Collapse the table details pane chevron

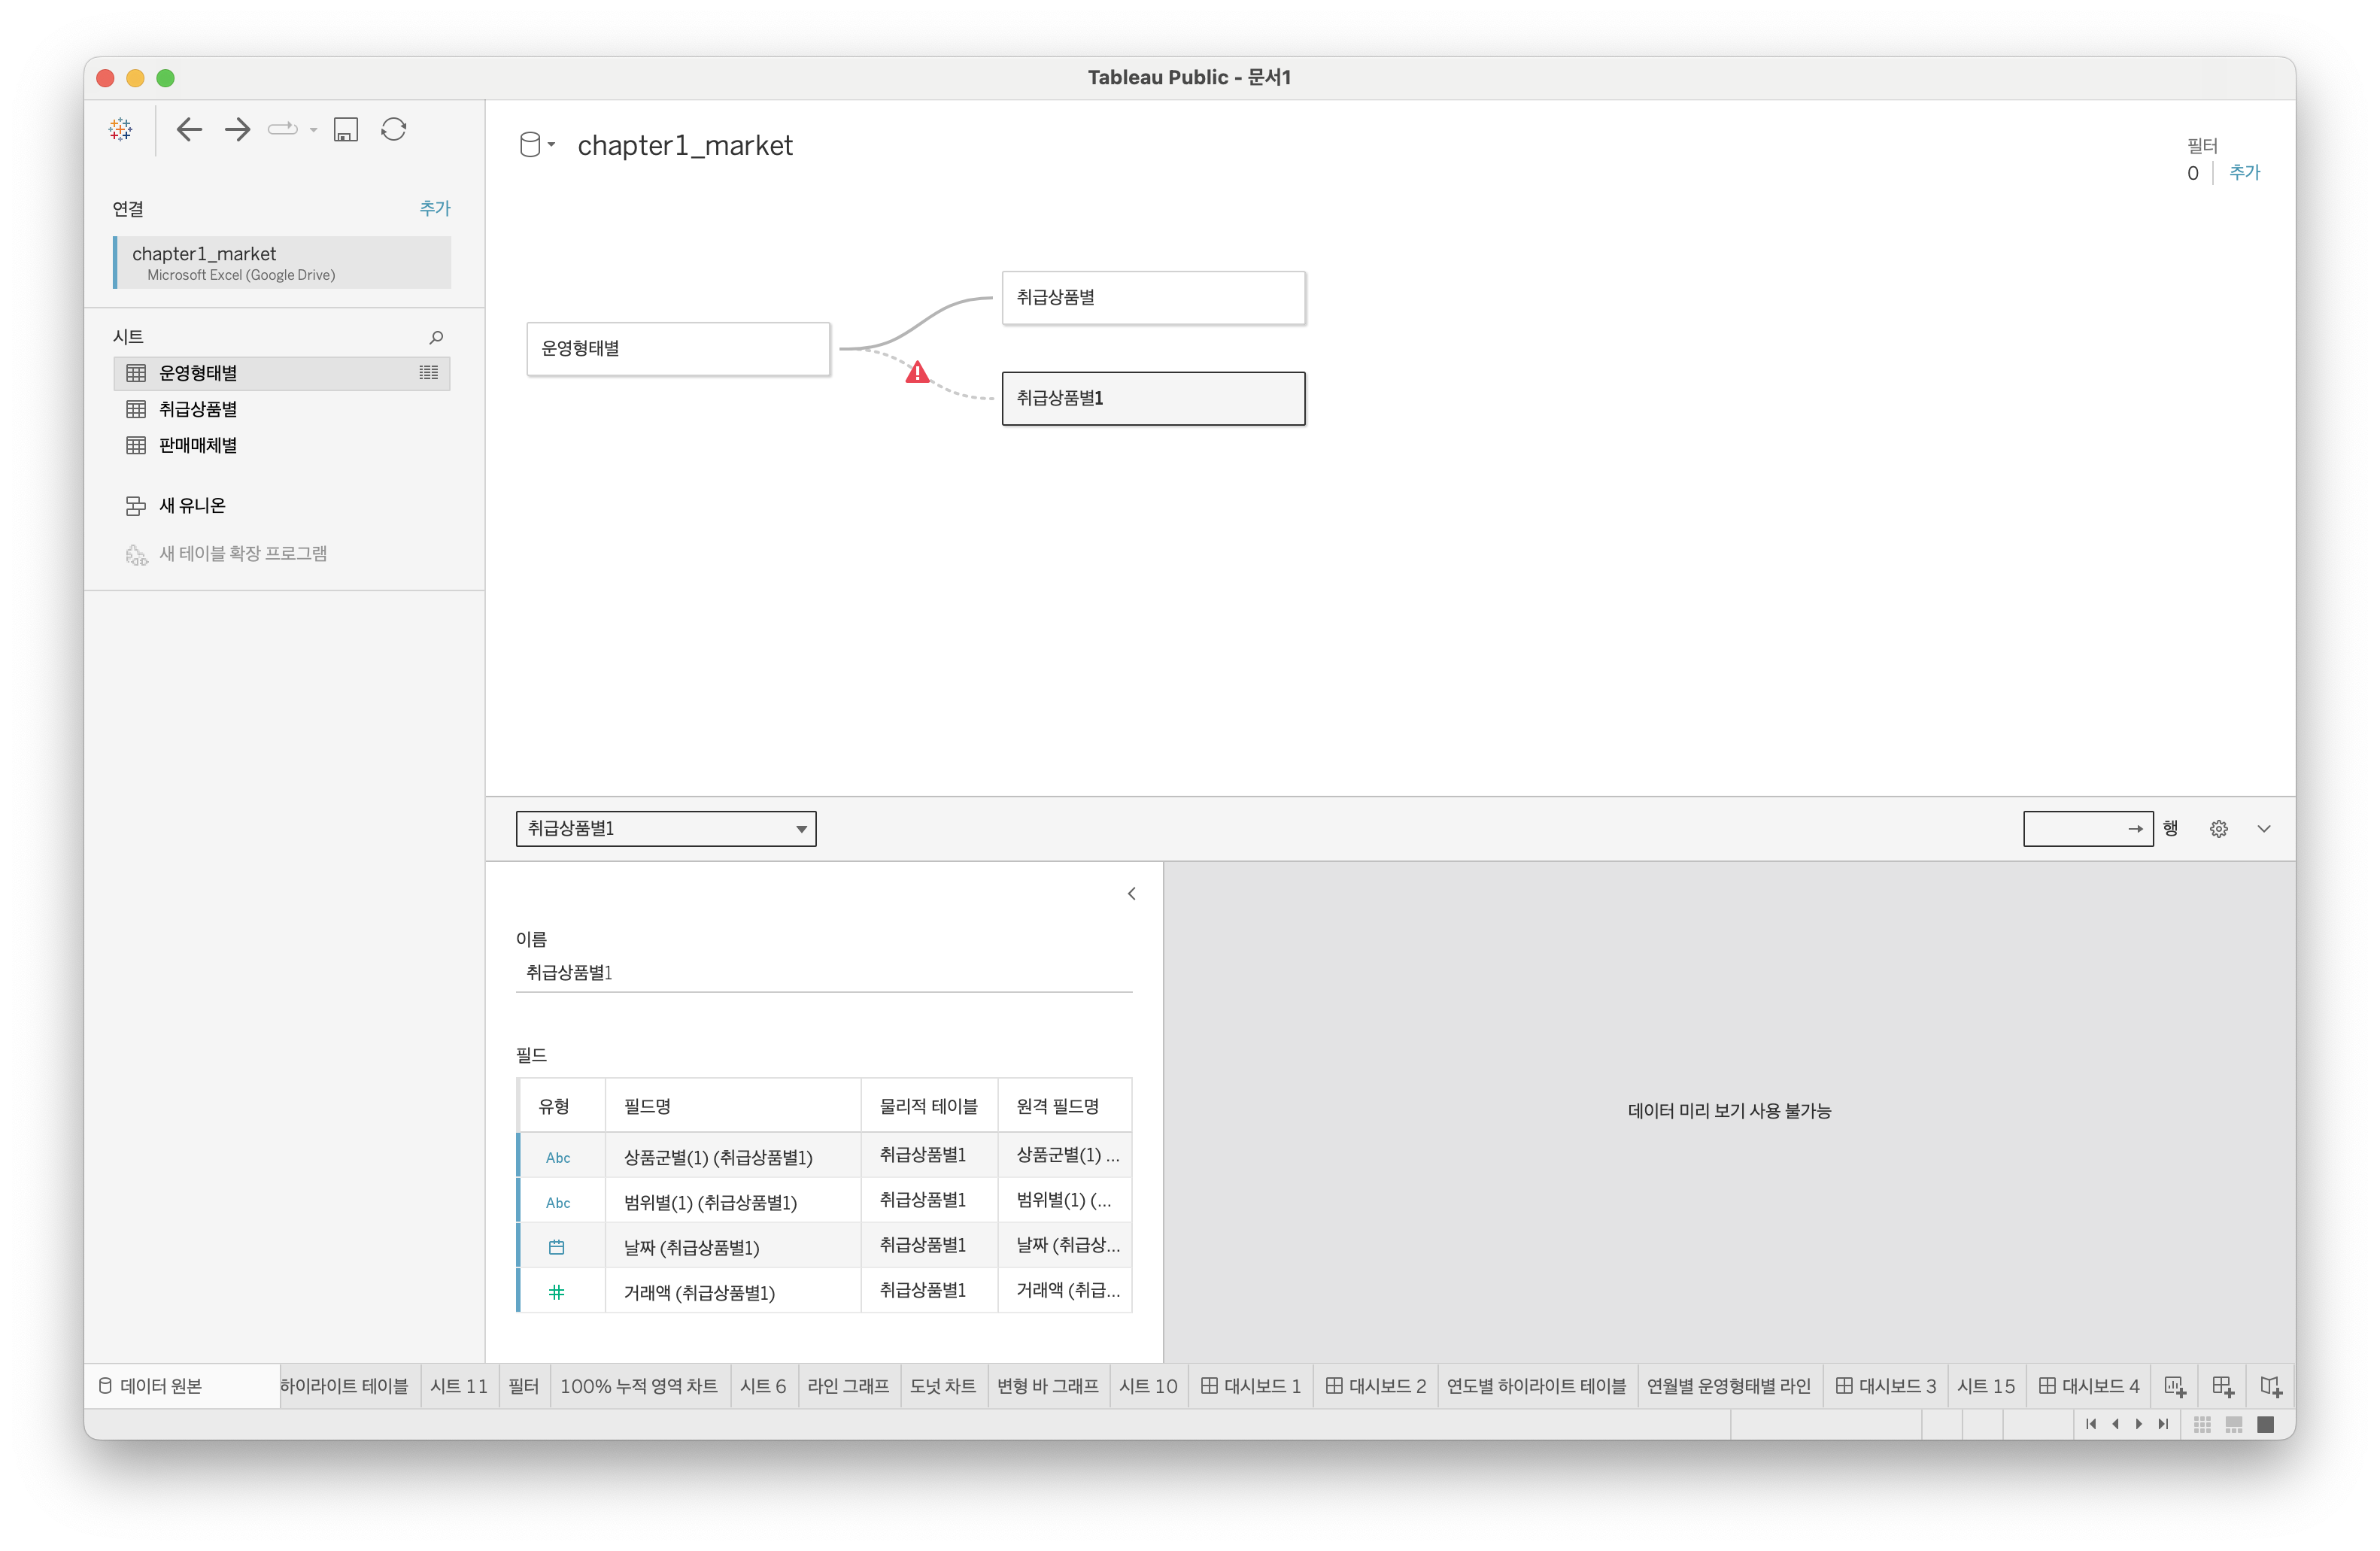tap(1131, 893)
